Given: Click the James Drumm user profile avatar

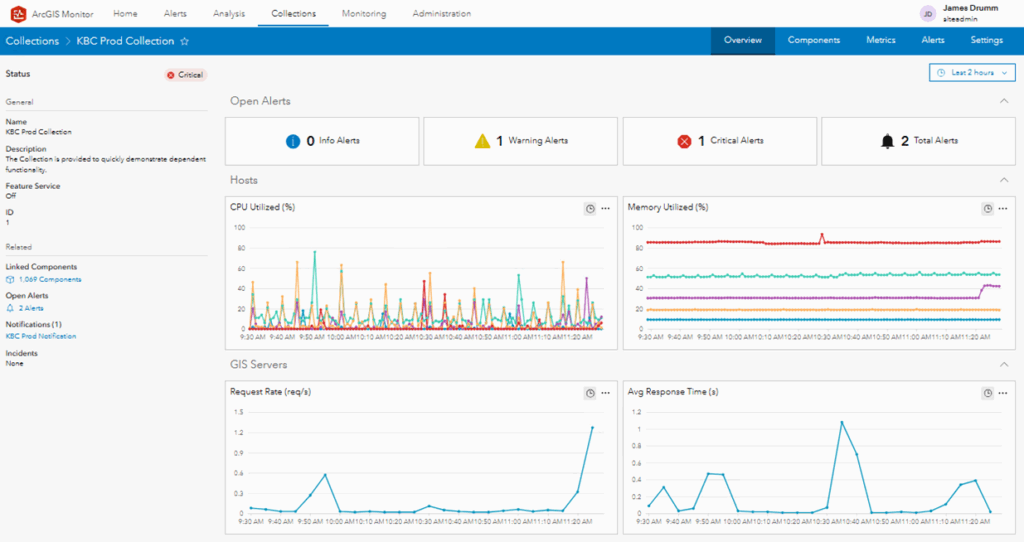Looking at the screenshot, I should pyautogui.click(x=927, y=14).
